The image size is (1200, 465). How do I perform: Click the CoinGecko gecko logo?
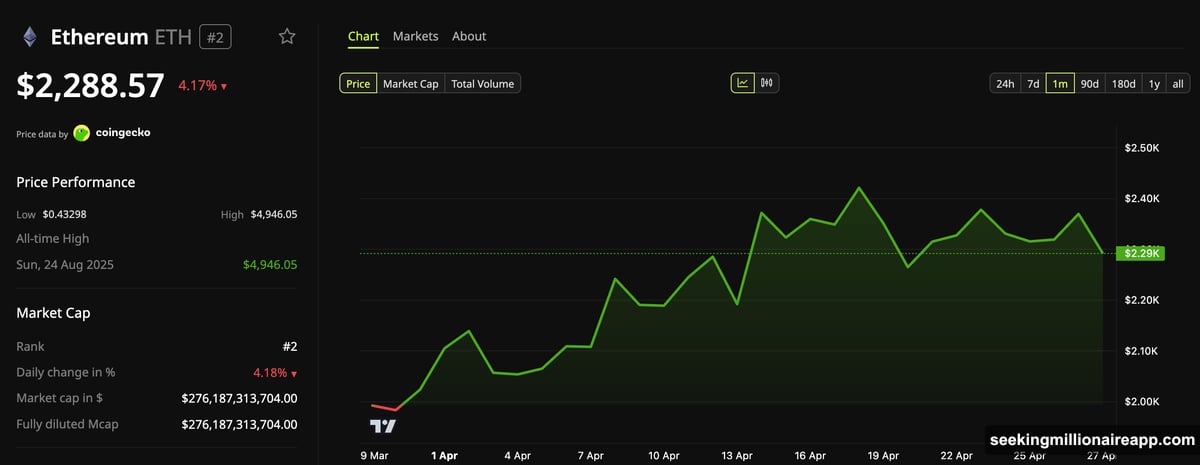point(82,133)
